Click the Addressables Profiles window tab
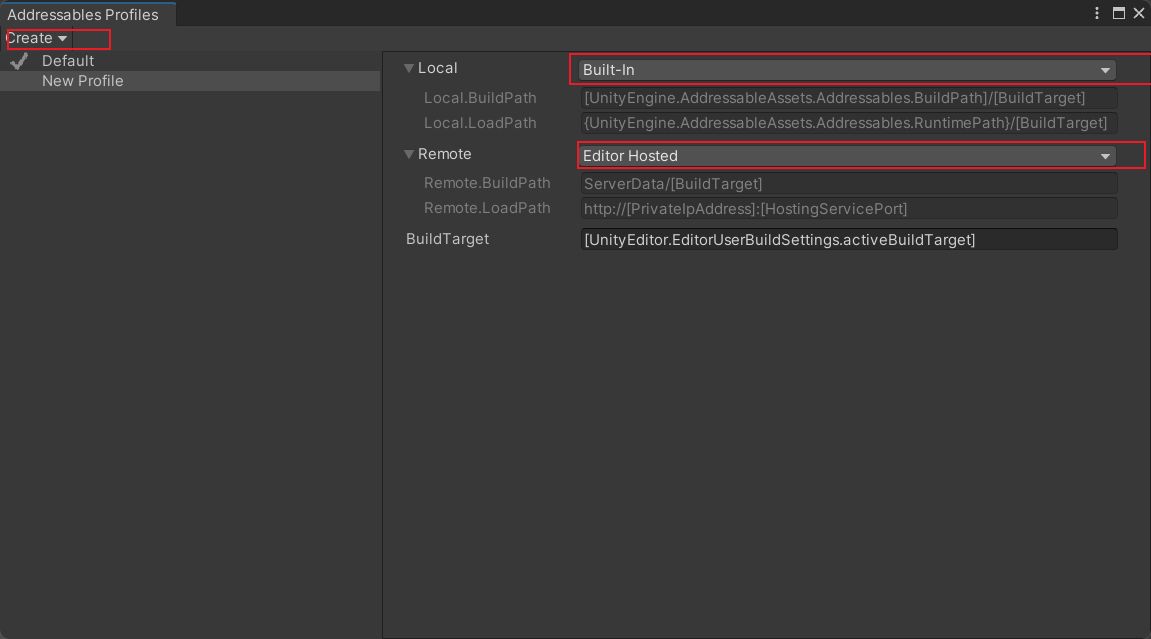Viewport: 1151px width, 639px height. point(83,14)
